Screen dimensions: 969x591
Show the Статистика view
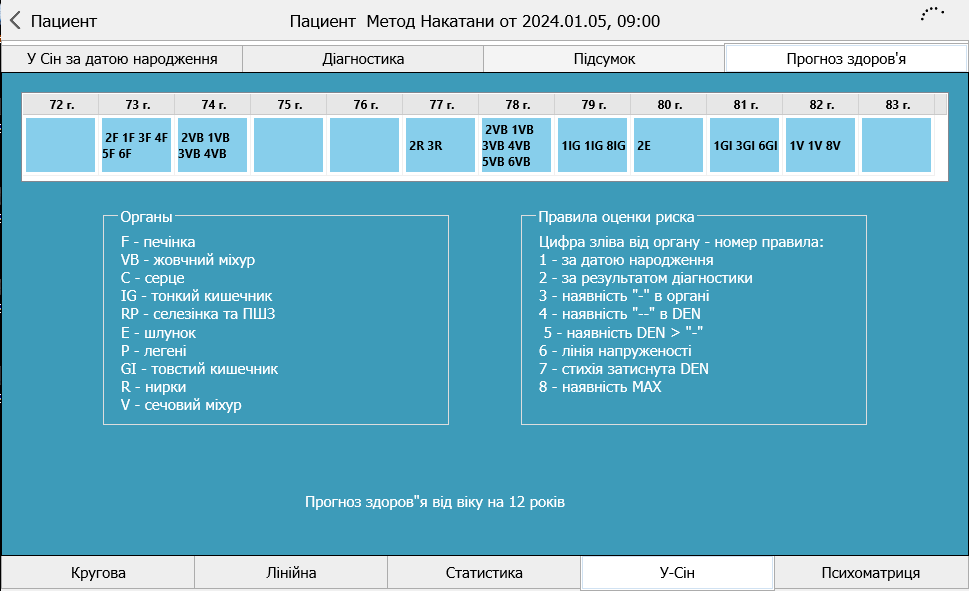(484, 573)
